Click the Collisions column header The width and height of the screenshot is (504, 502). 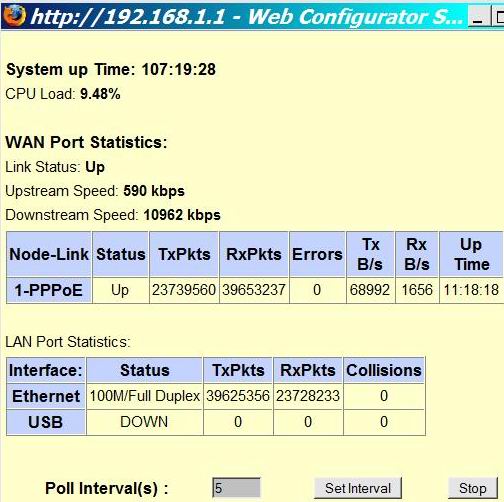(384, 370)
